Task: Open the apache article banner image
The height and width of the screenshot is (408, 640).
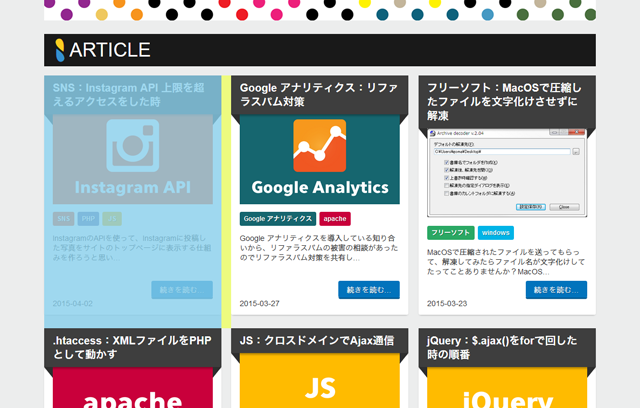Action: tap(133, 388)
